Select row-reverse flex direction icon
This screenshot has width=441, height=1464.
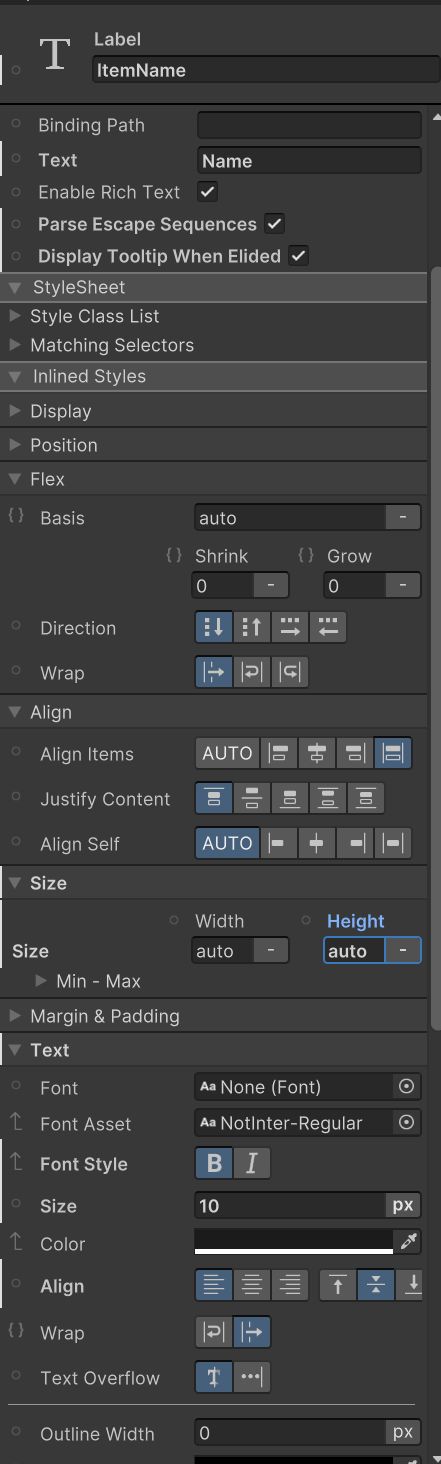pos(328,627)
